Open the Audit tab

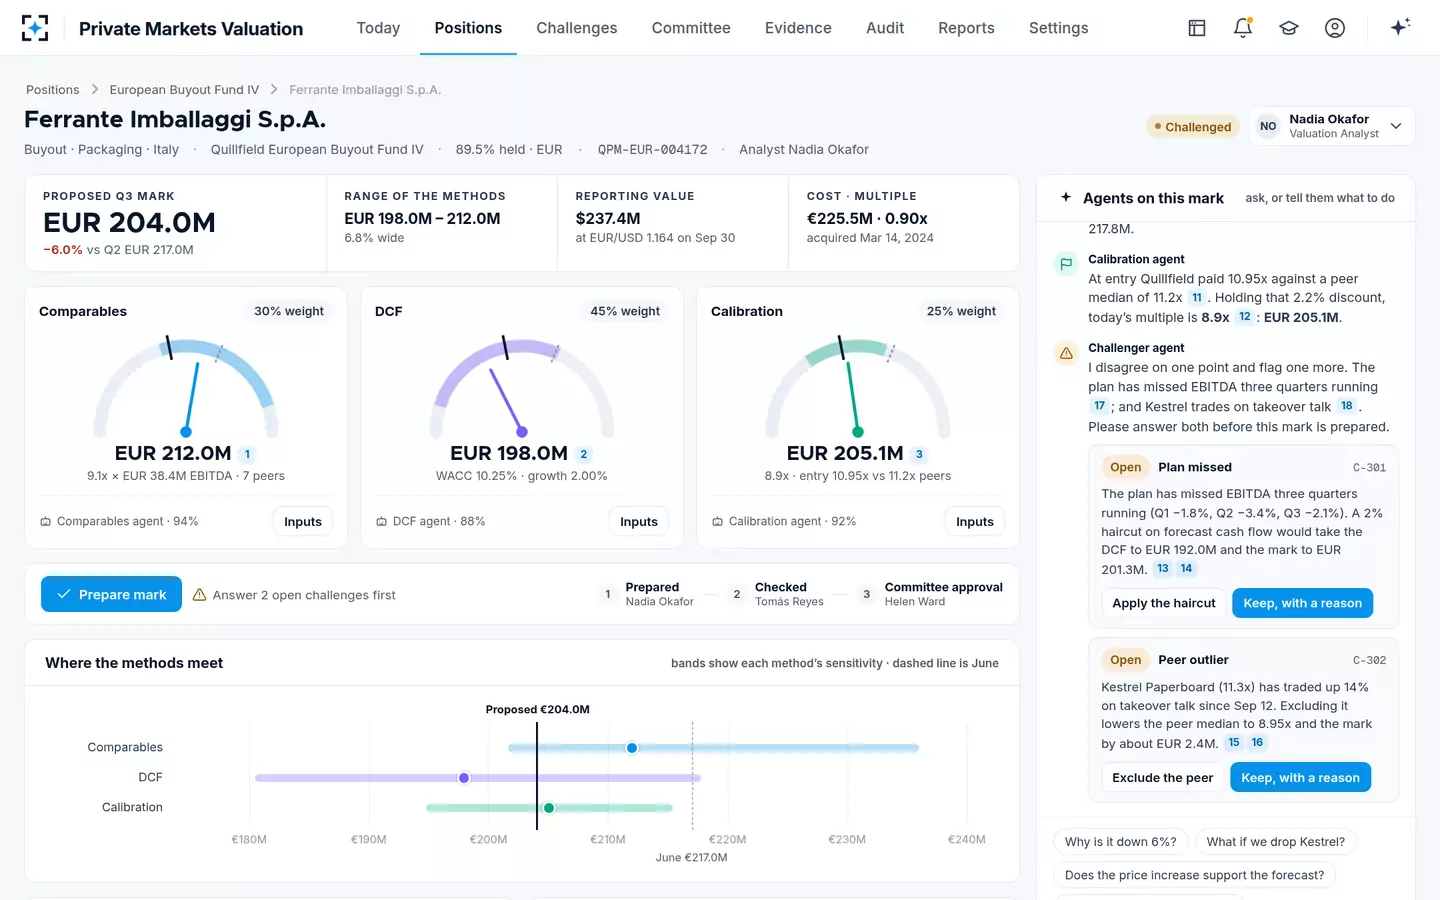point(885,28)
